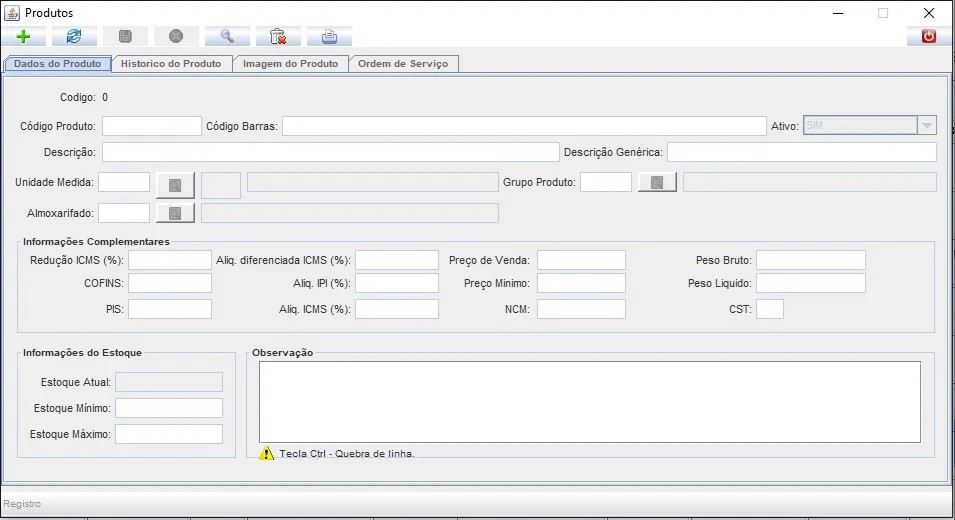This screenshot has height=520, width=955.
Task: Open lookup search for Unidade Medida
Action: click(175, 184)
